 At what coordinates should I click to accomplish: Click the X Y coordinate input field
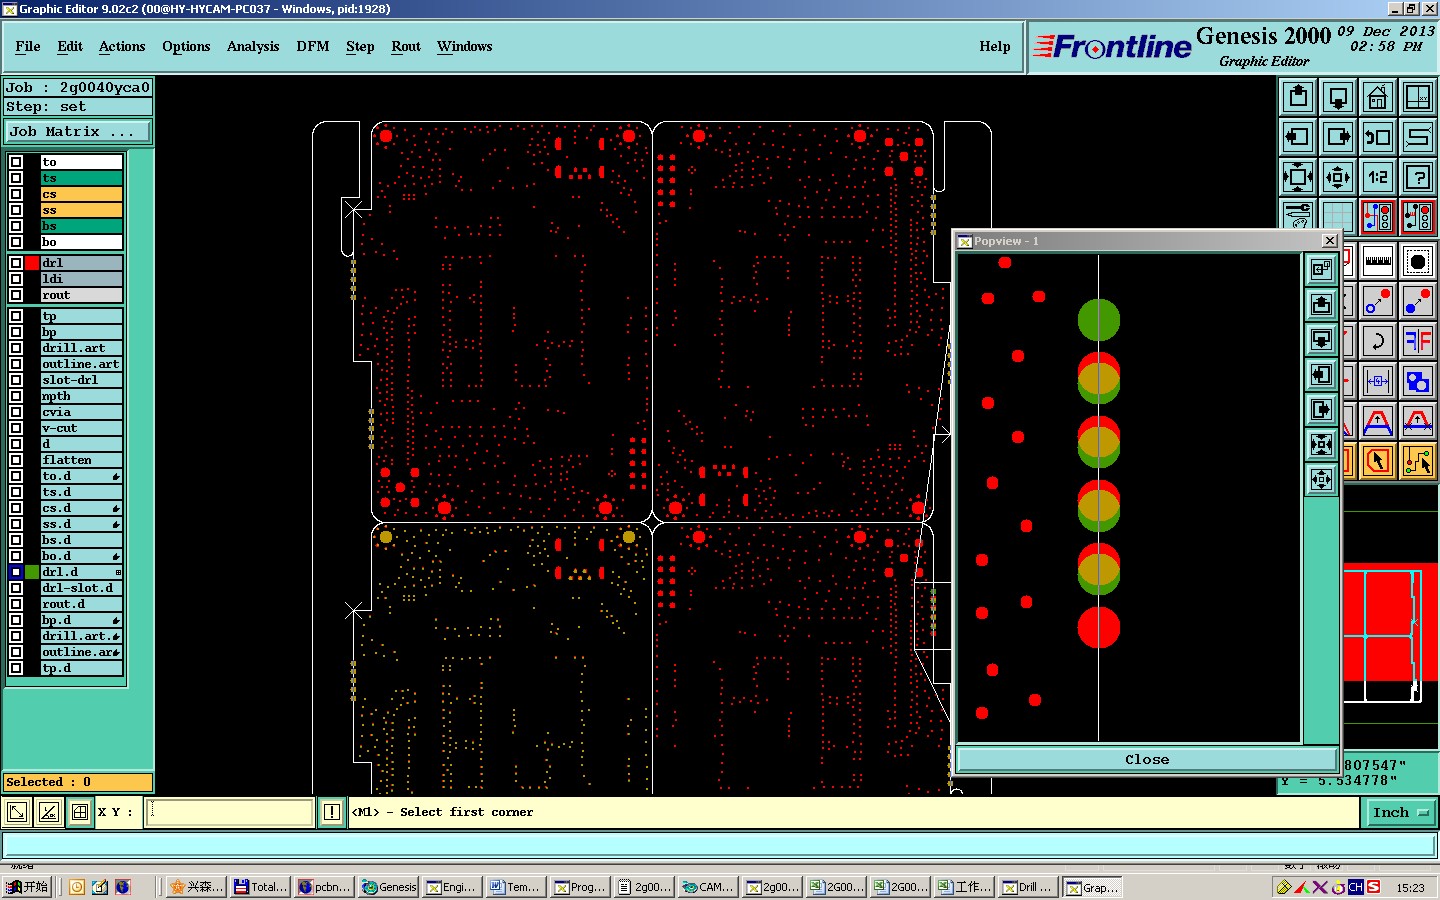click(x=230, y=812)
